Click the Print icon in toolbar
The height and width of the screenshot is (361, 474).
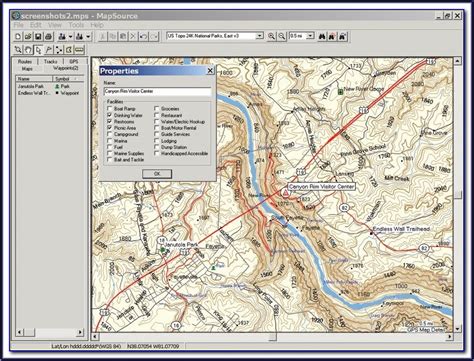pos(48,36)
